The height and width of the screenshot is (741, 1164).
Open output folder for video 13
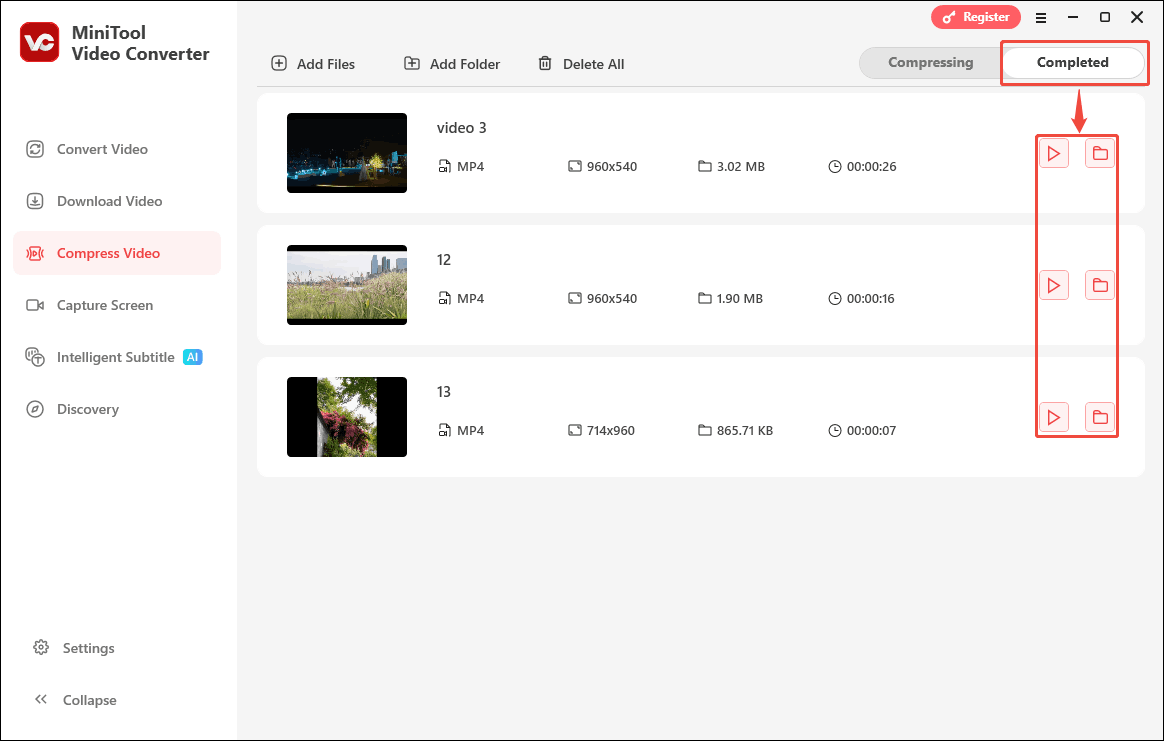point(1100,417)
